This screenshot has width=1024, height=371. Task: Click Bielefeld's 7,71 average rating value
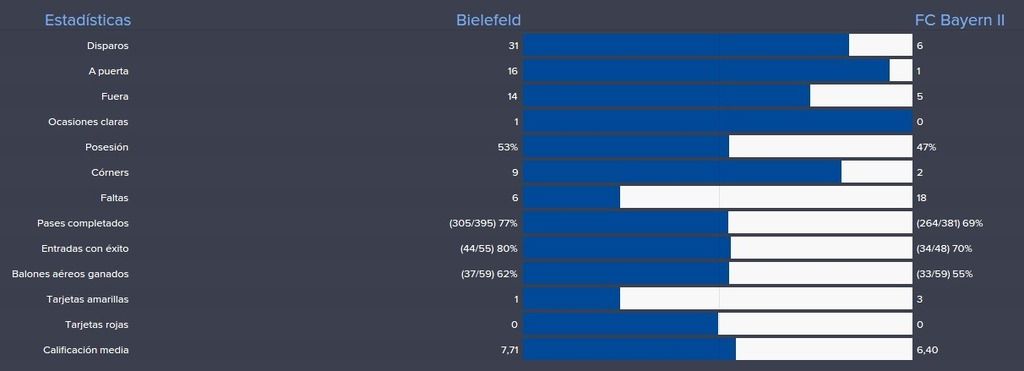click(509, 350)
